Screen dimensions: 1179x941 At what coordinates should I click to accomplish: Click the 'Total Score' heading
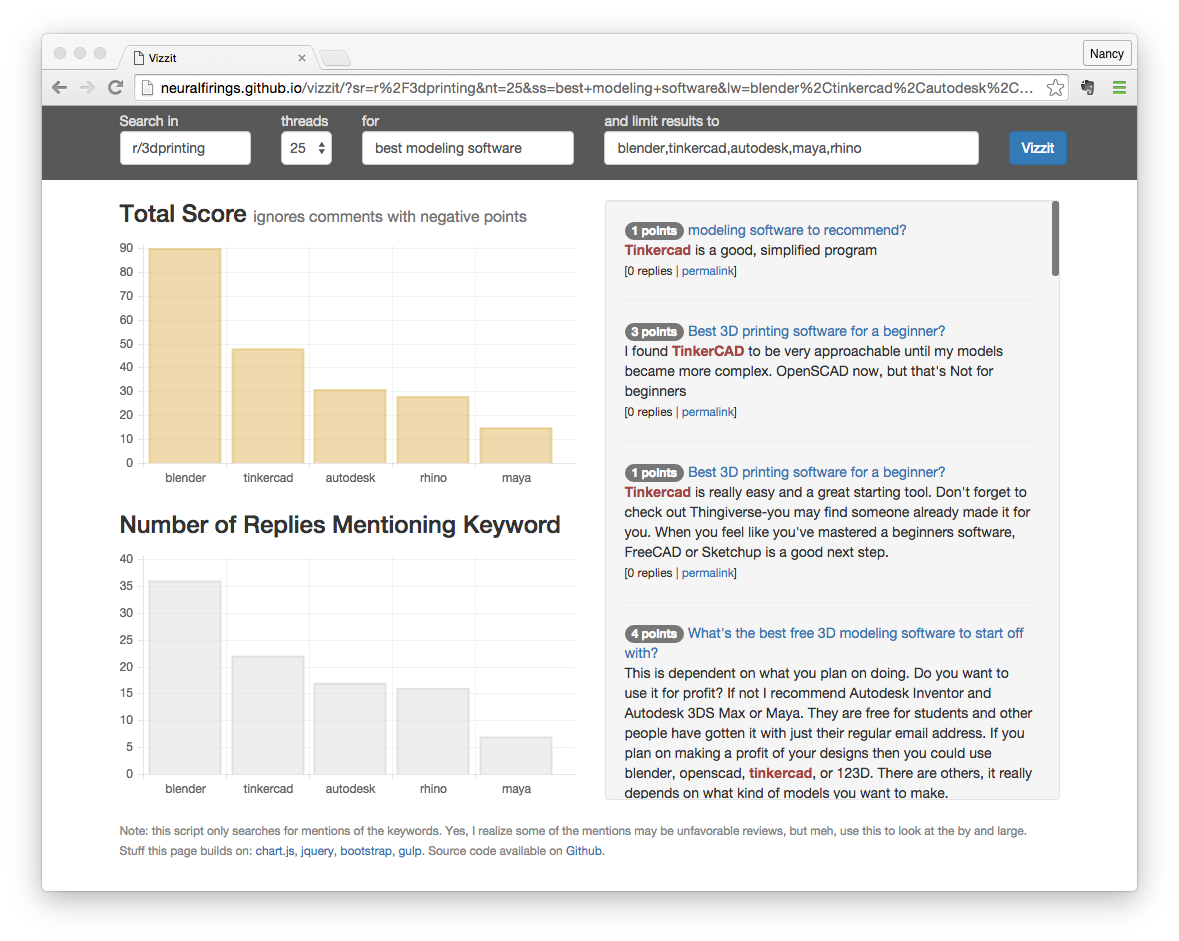click(183, 214)
